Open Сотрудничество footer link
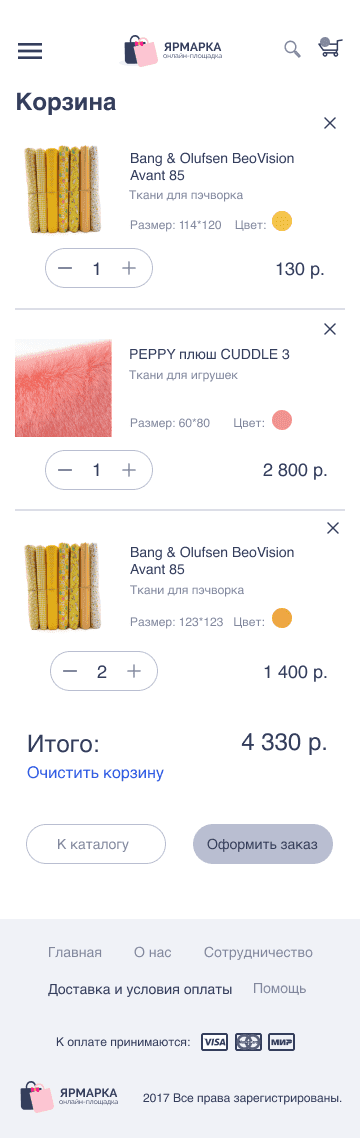 [258, 952]
